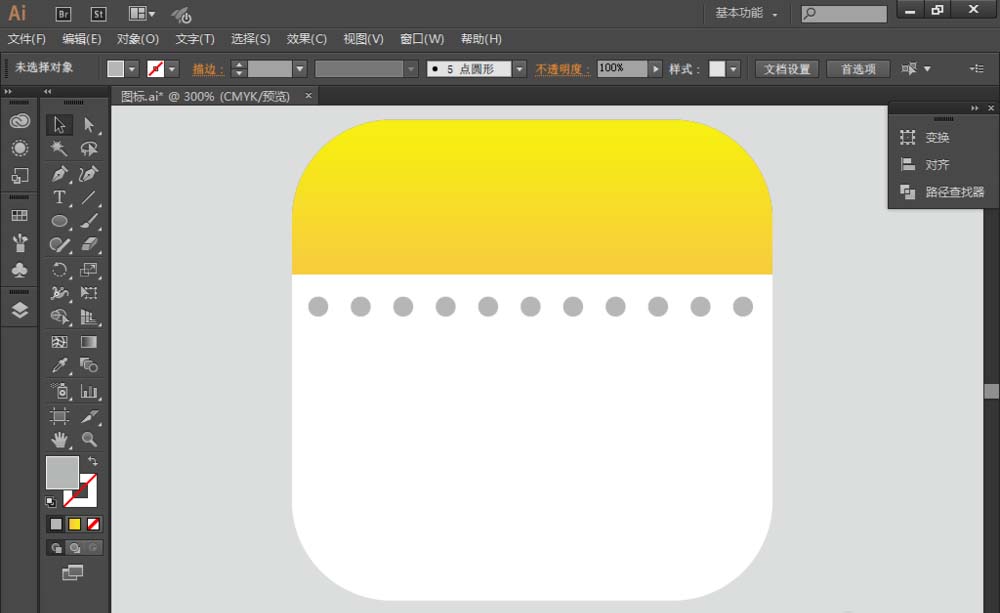Click the 文档设置 button
The width and height of the screenshot is (1000, 613).
click(x=787, y=68)
